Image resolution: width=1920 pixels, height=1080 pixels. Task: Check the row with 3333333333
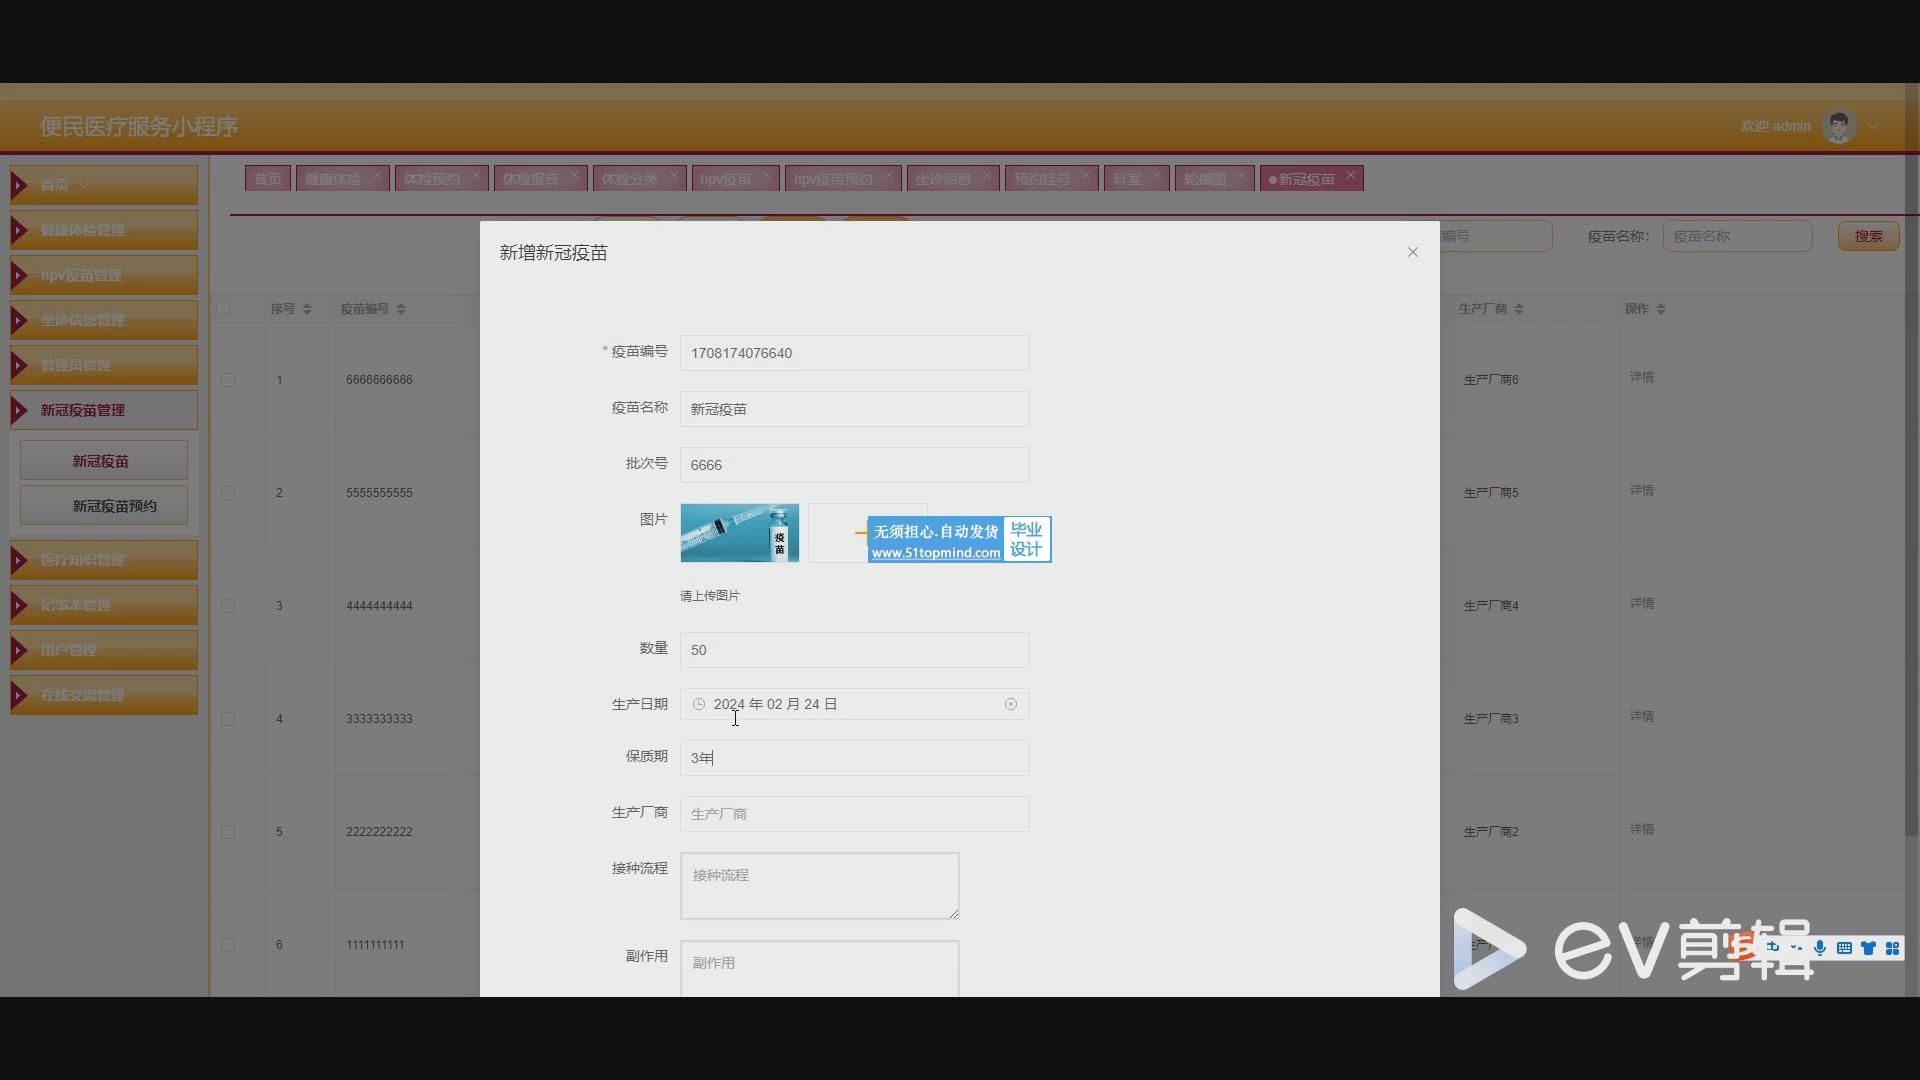[x=228, y=719]
